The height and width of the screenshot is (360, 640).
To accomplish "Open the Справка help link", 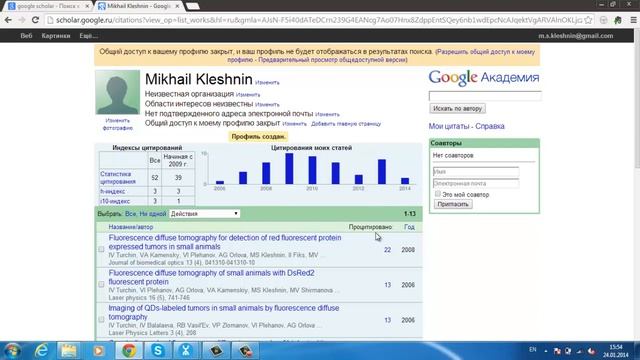I will point(490,127).
